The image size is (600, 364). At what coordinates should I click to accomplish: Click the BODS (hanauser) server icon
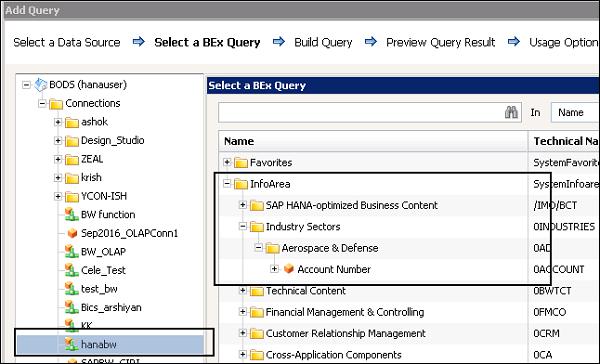(x=41, y=85)
